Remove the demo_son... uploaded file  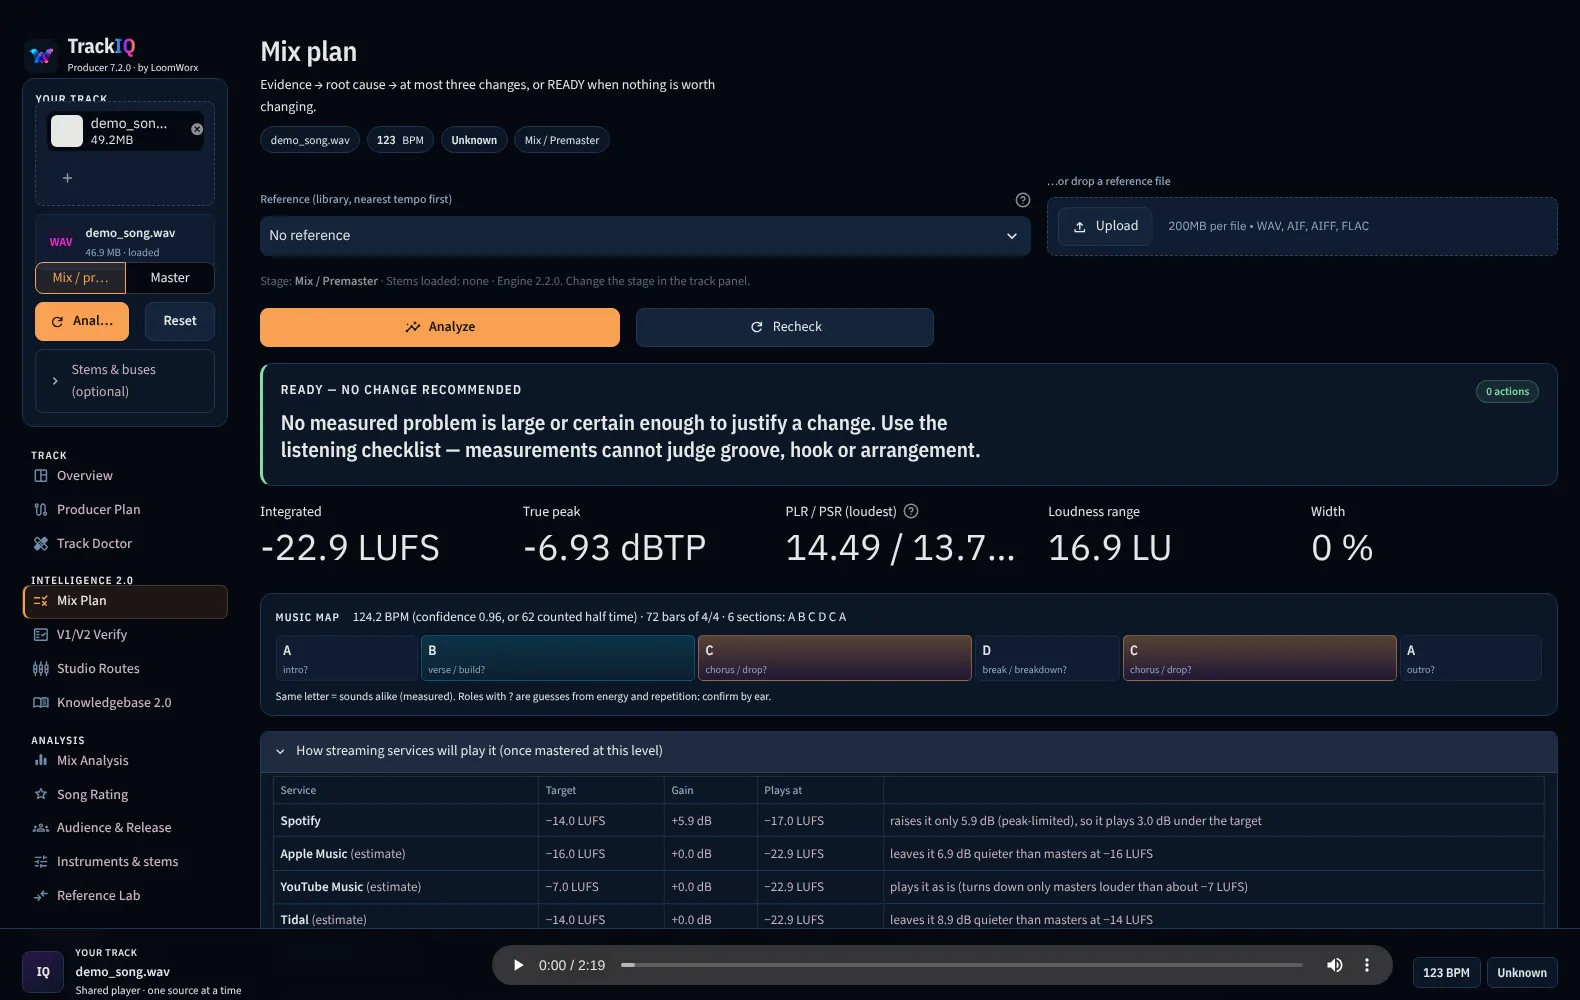197,129
